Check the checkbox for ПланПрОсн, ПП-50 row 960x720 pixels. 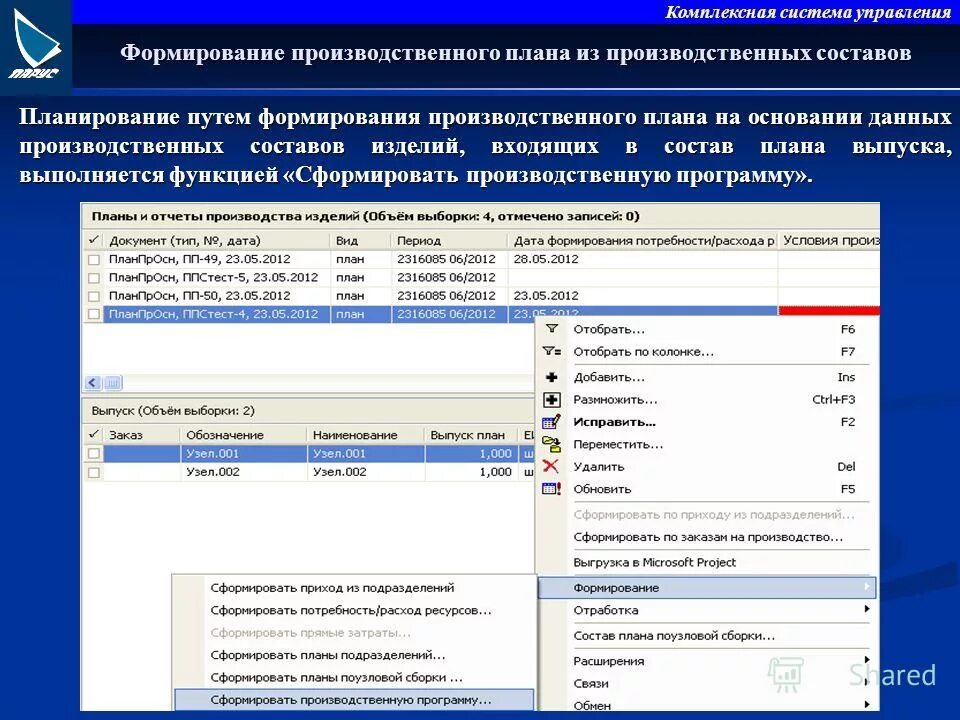click(x=93, y=295)
